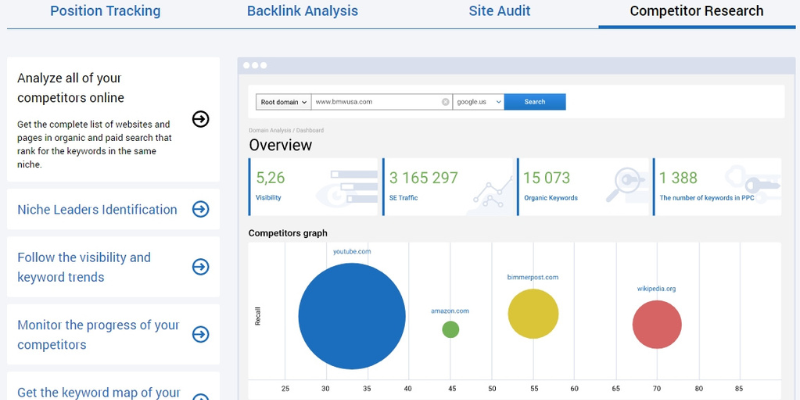Open the Competitor Research tab
Screen dimensions: 800x400
coord(696,11)
